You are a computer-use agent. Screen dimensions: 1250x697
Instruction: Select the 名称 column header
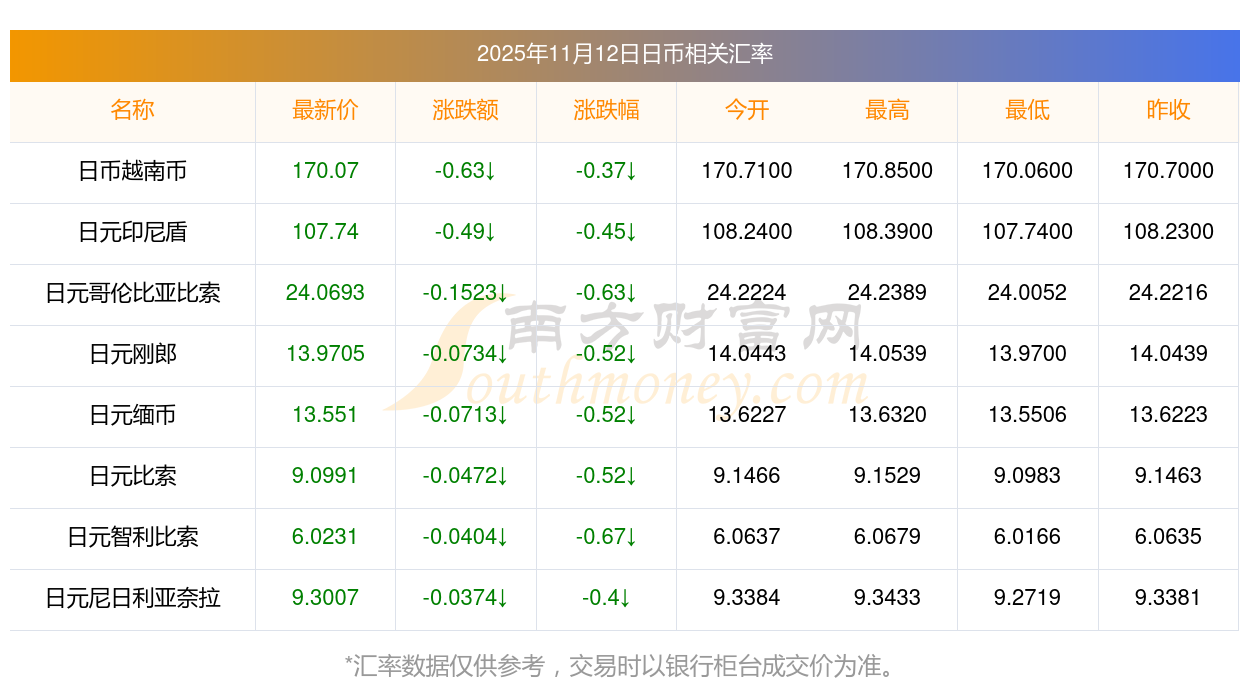click(x=132, y=110)
